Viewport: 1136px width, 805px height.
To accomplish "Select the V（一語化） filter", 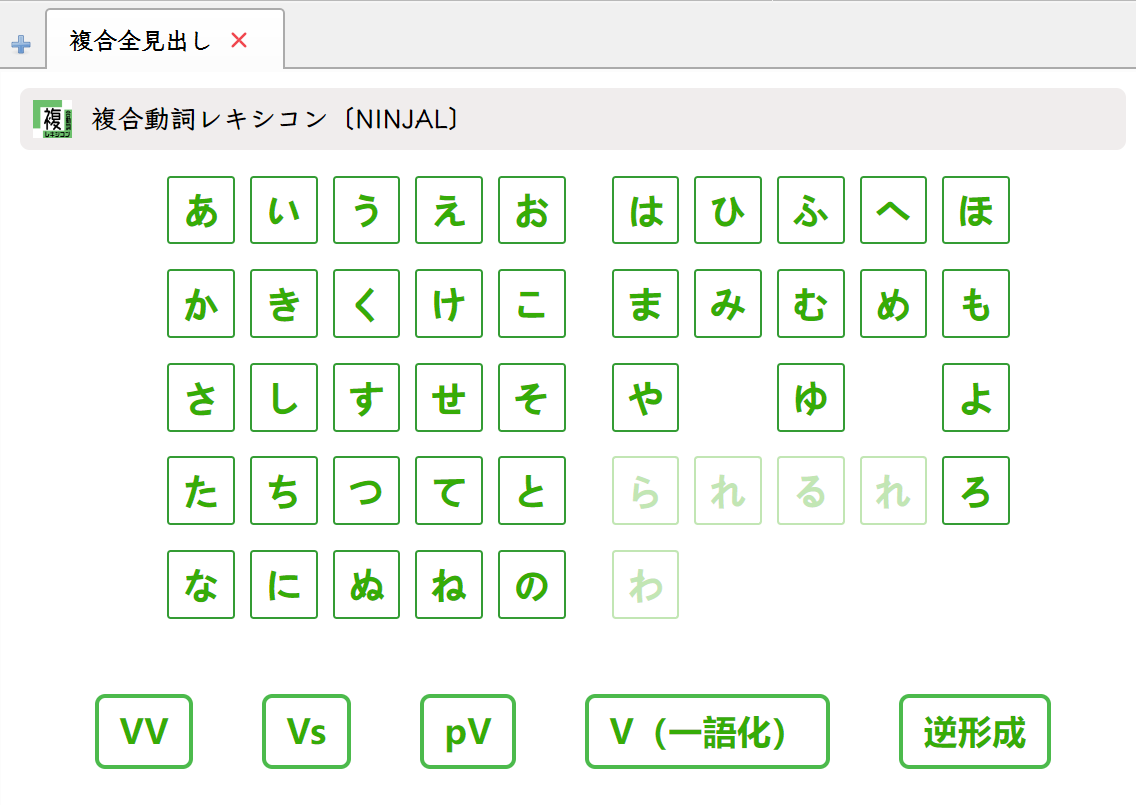I will (707, 732).
